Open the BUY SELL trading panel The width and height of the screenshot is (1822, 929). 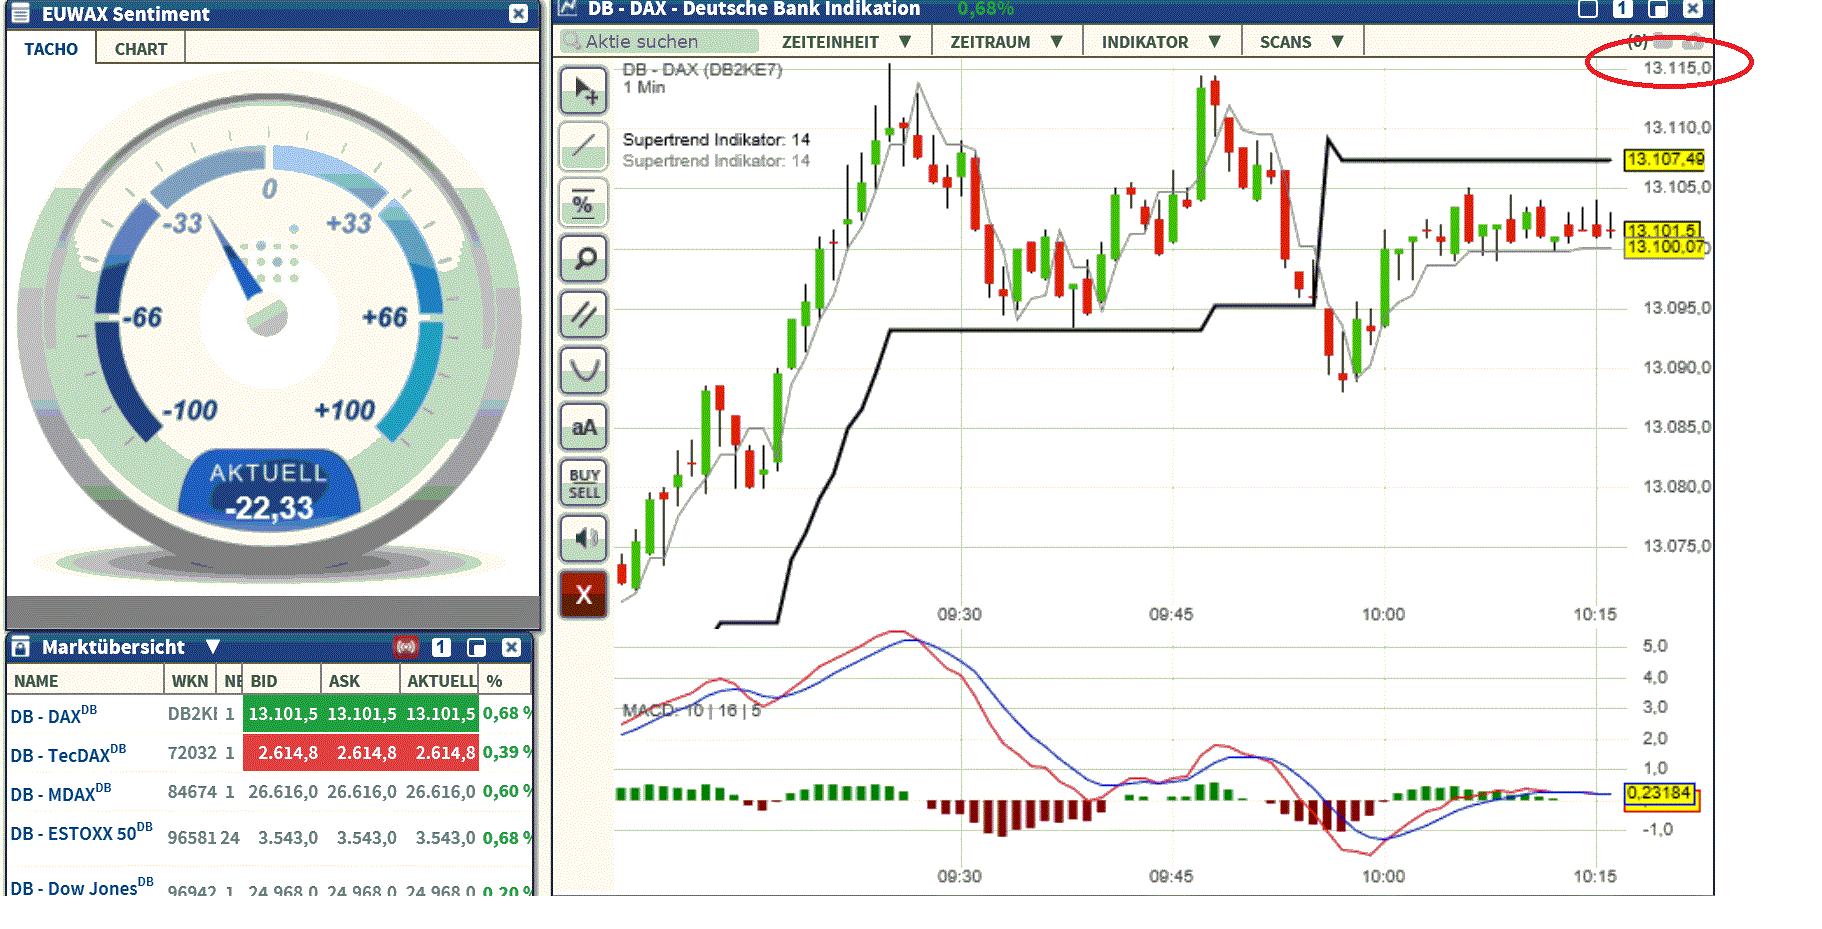click(x=584, y=482)
